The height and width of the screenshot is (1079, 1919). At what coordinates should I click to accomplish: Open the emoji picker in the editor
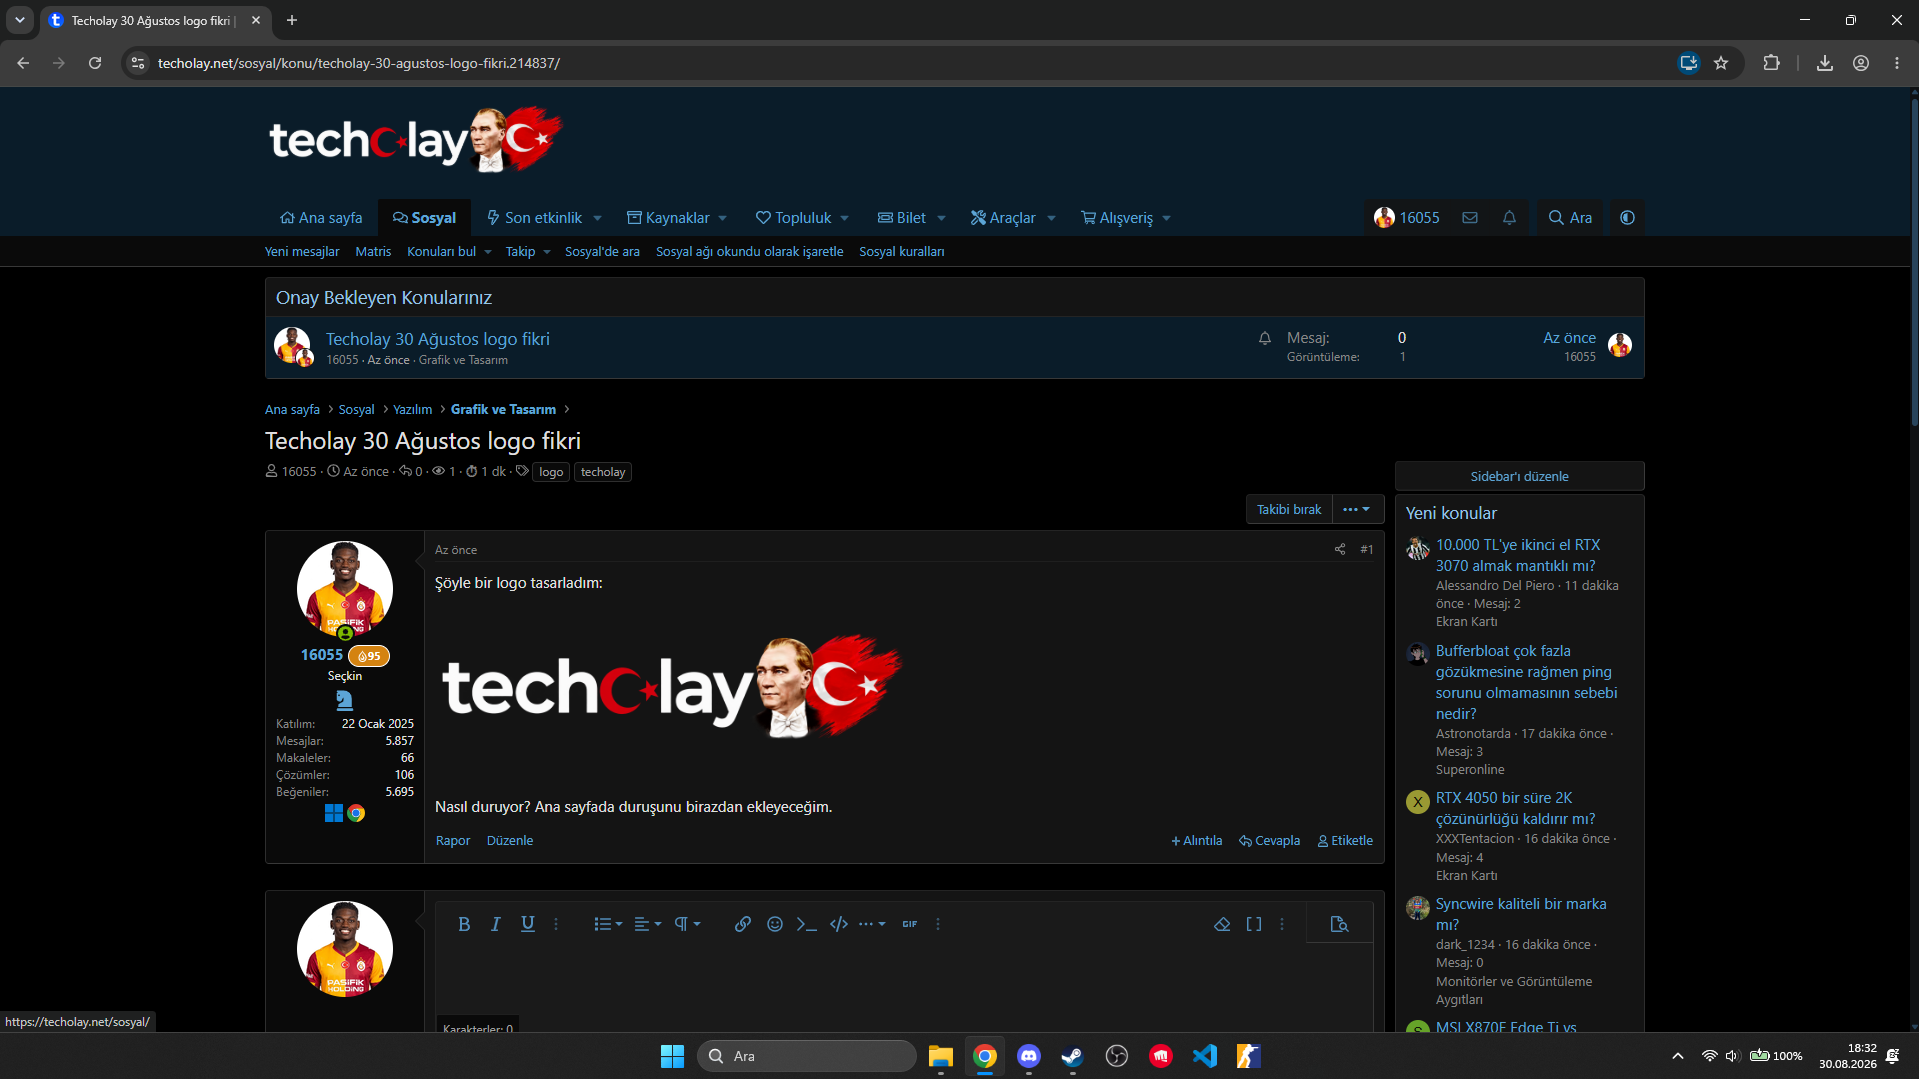[x=775, y=924]
